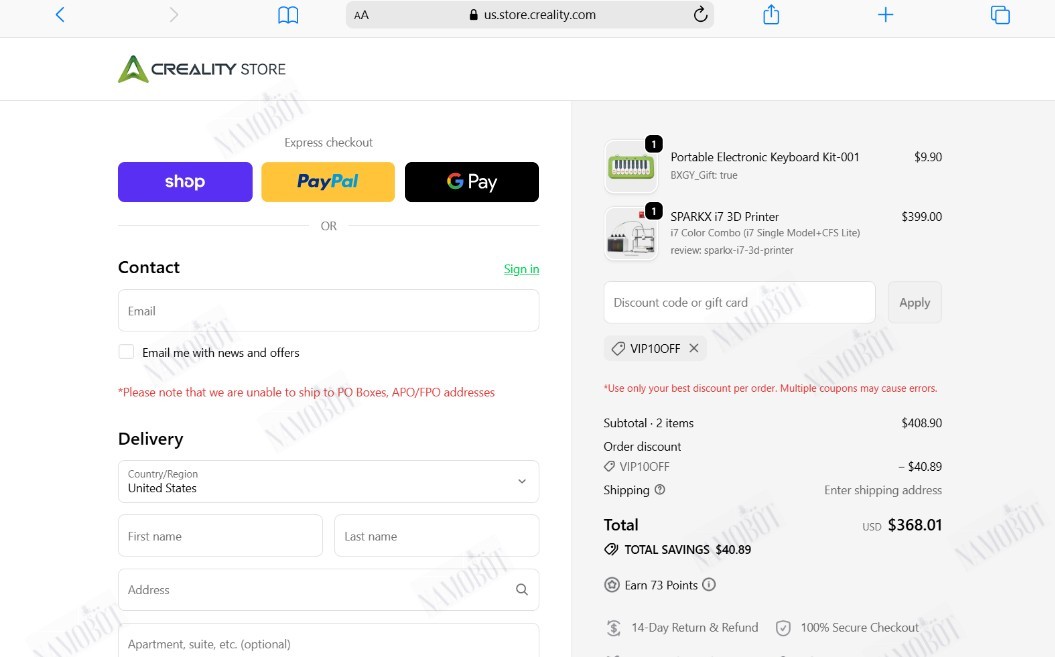Click the SPARKX i7 3D Printer title

coord(725,217)
